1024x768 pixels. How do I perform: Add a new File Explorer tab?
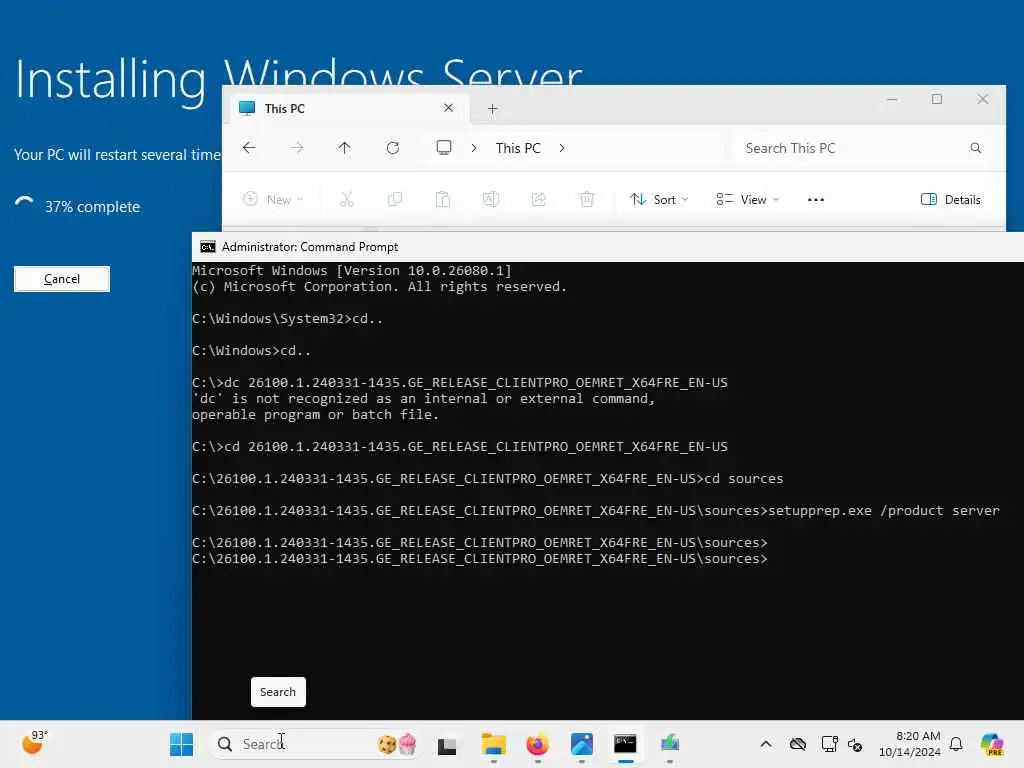click(493, 109)
